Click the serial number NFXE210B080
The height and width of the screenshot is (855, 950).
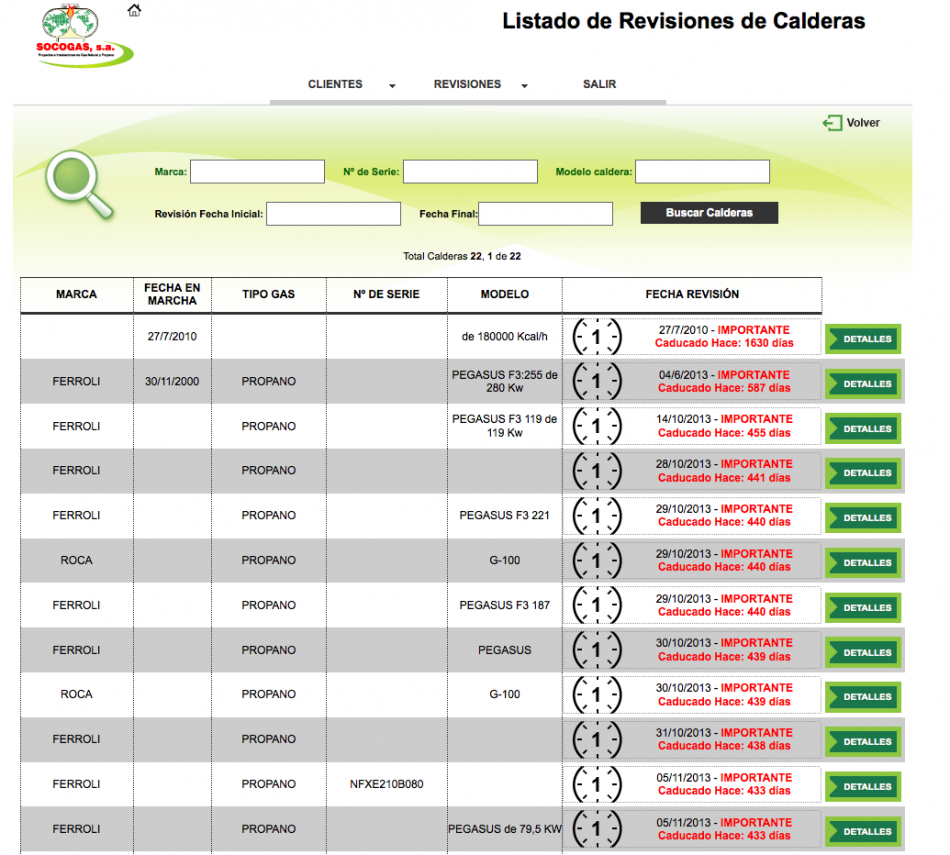387,784
